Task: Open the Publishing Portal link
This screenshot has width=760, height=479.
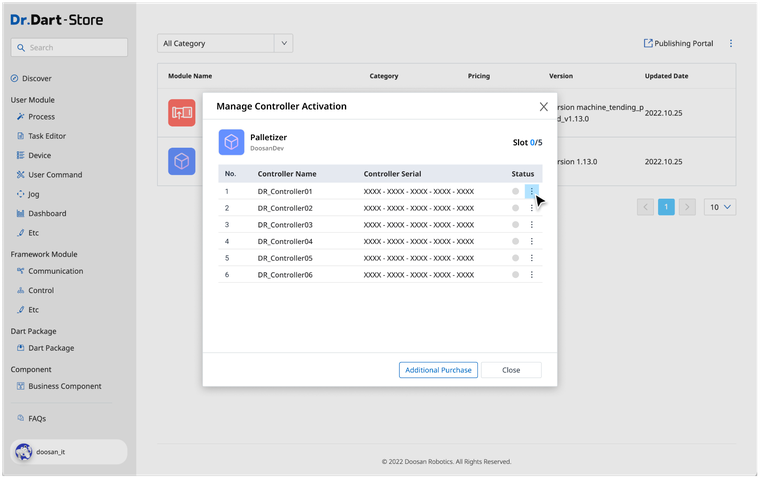Action: point(678,44)
